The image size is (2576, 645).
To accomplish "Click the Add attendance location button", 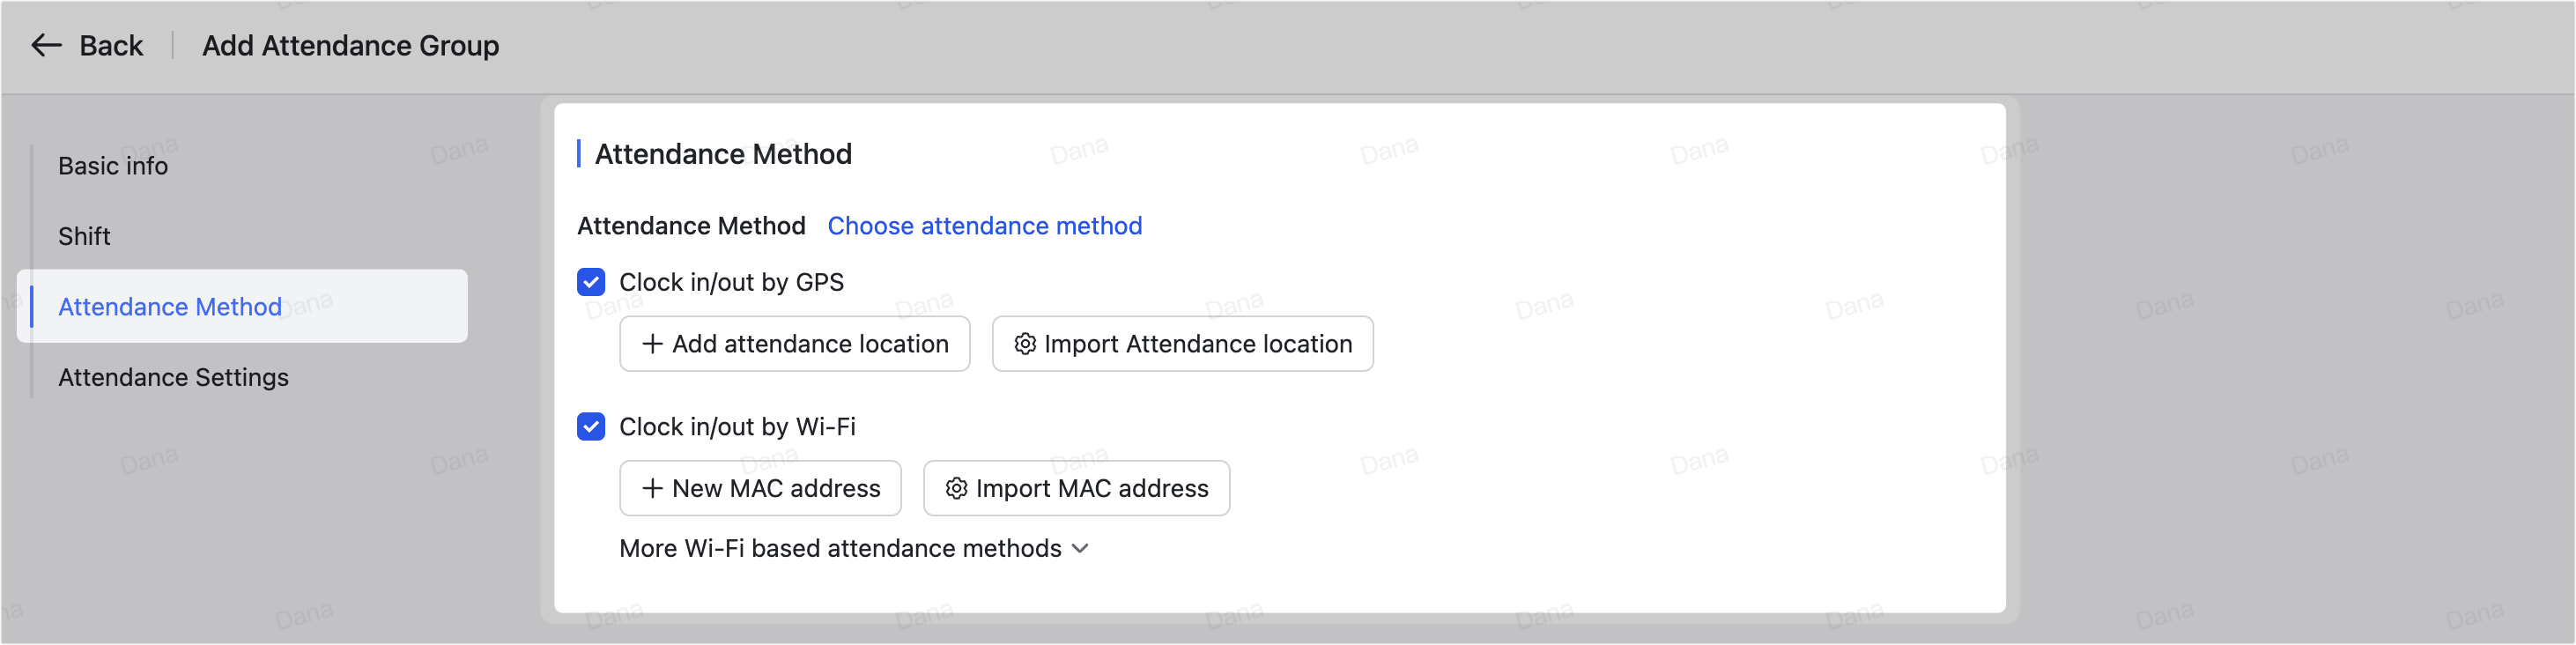I will [794, 344].
